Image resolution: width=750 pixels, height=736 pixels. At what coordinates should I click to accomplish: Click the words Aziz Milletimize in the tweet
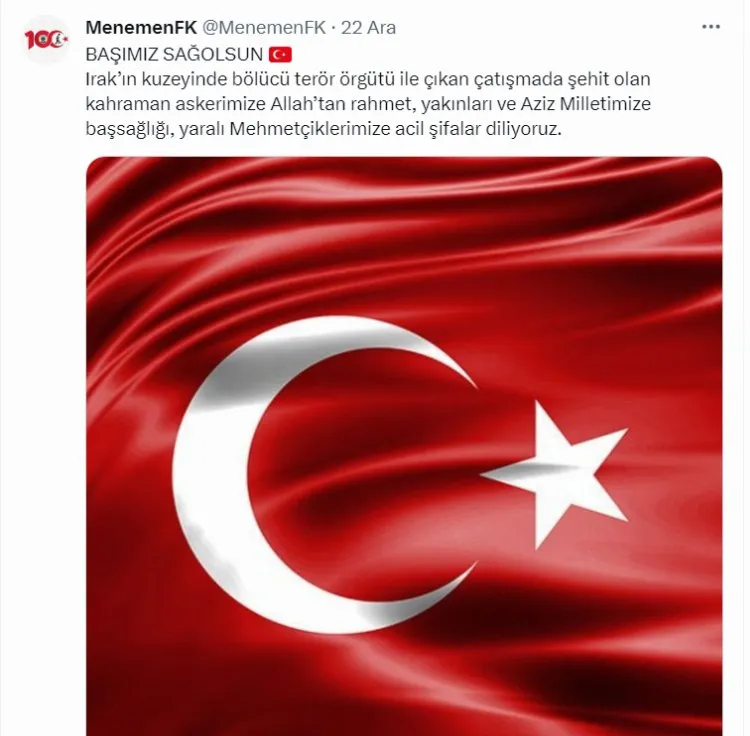(585, 104)
